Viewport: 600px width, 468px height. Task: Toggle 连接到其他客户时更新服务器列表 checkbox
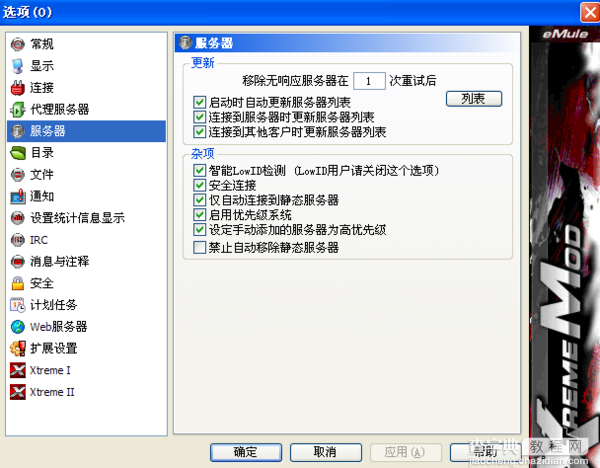tap(199, 132)
